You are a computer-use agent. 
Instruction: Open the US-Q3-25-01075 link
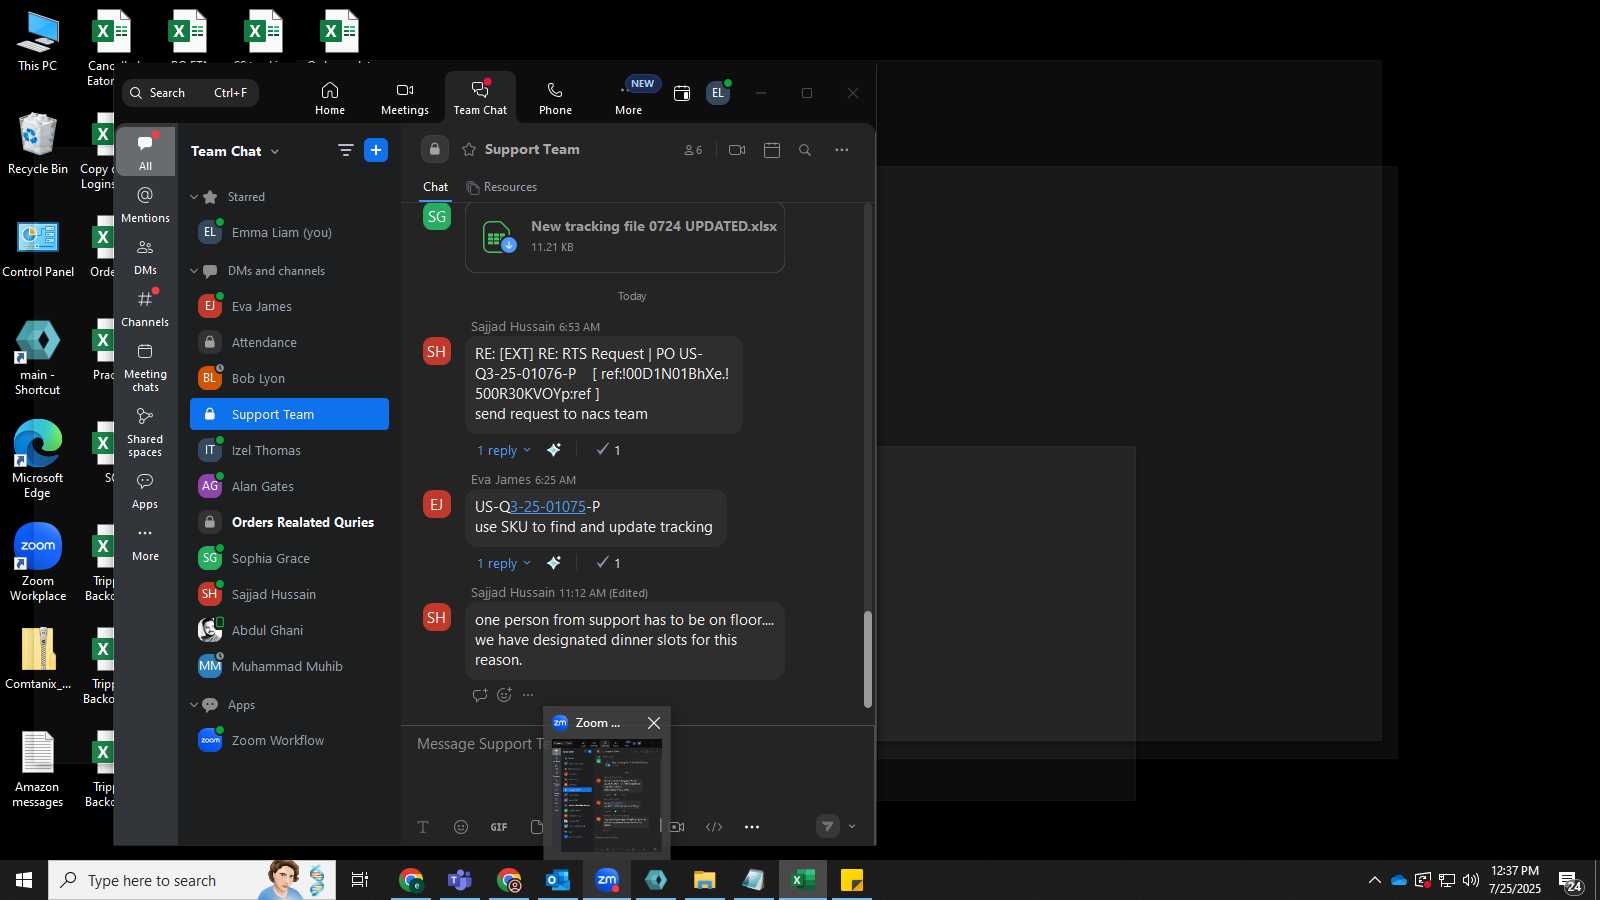547,507
